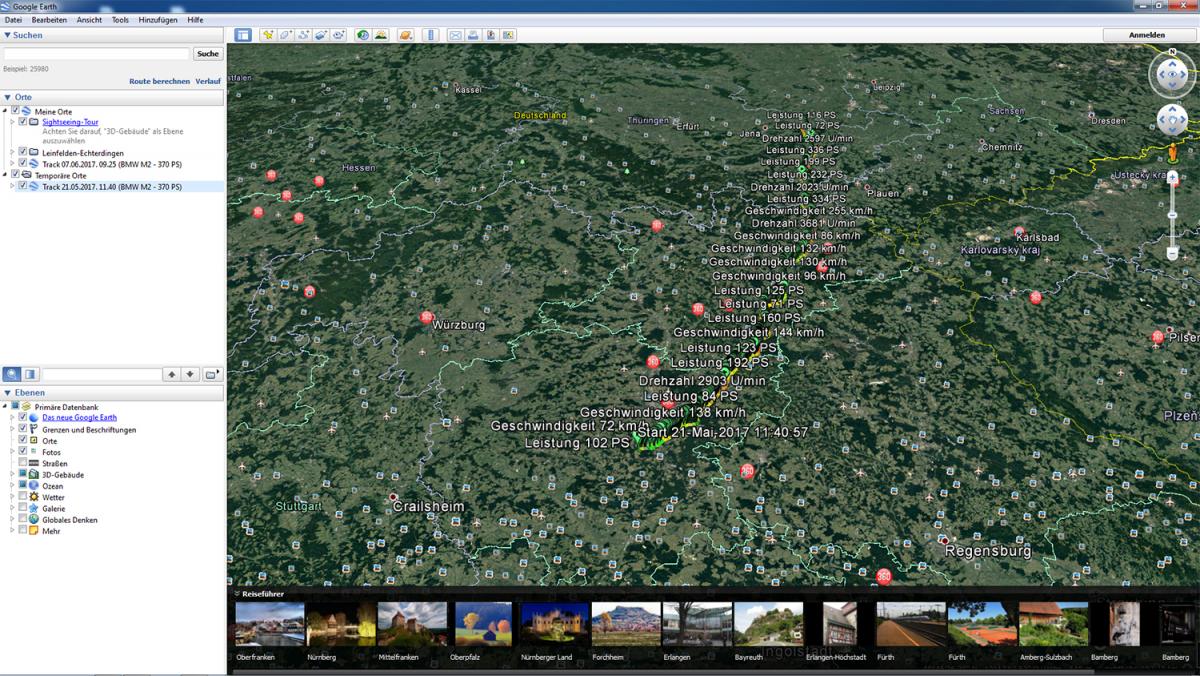Toggle the sidebar panel toolbar icon
Screen dimensions: 1200x676
click(x=243, y=35)
